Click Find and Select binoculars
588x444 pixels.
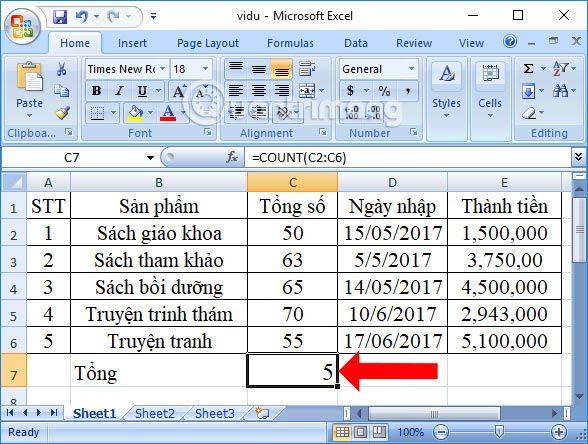pyautogui.click(x=560, y=91)
